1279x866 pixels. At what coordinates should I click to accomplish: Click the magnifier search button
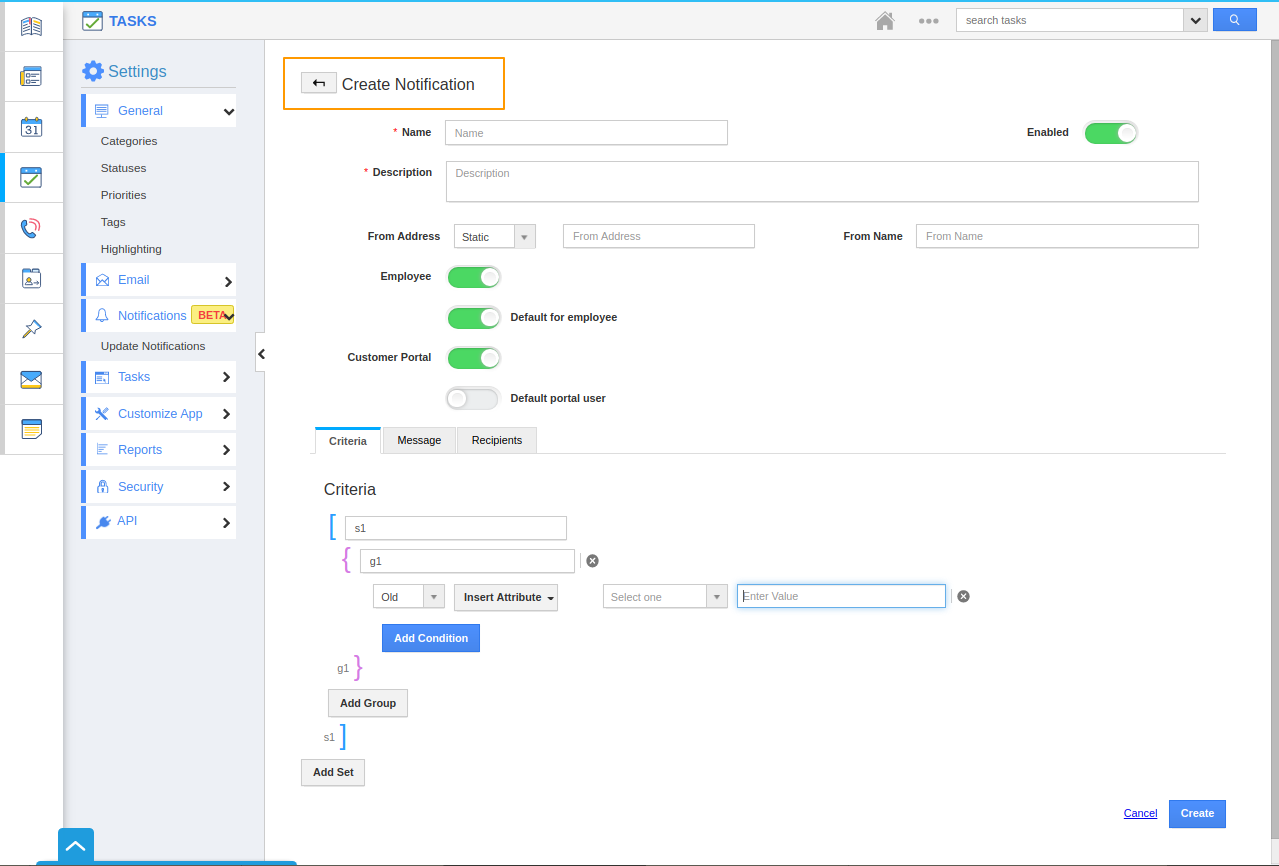tap(1234, 20)
